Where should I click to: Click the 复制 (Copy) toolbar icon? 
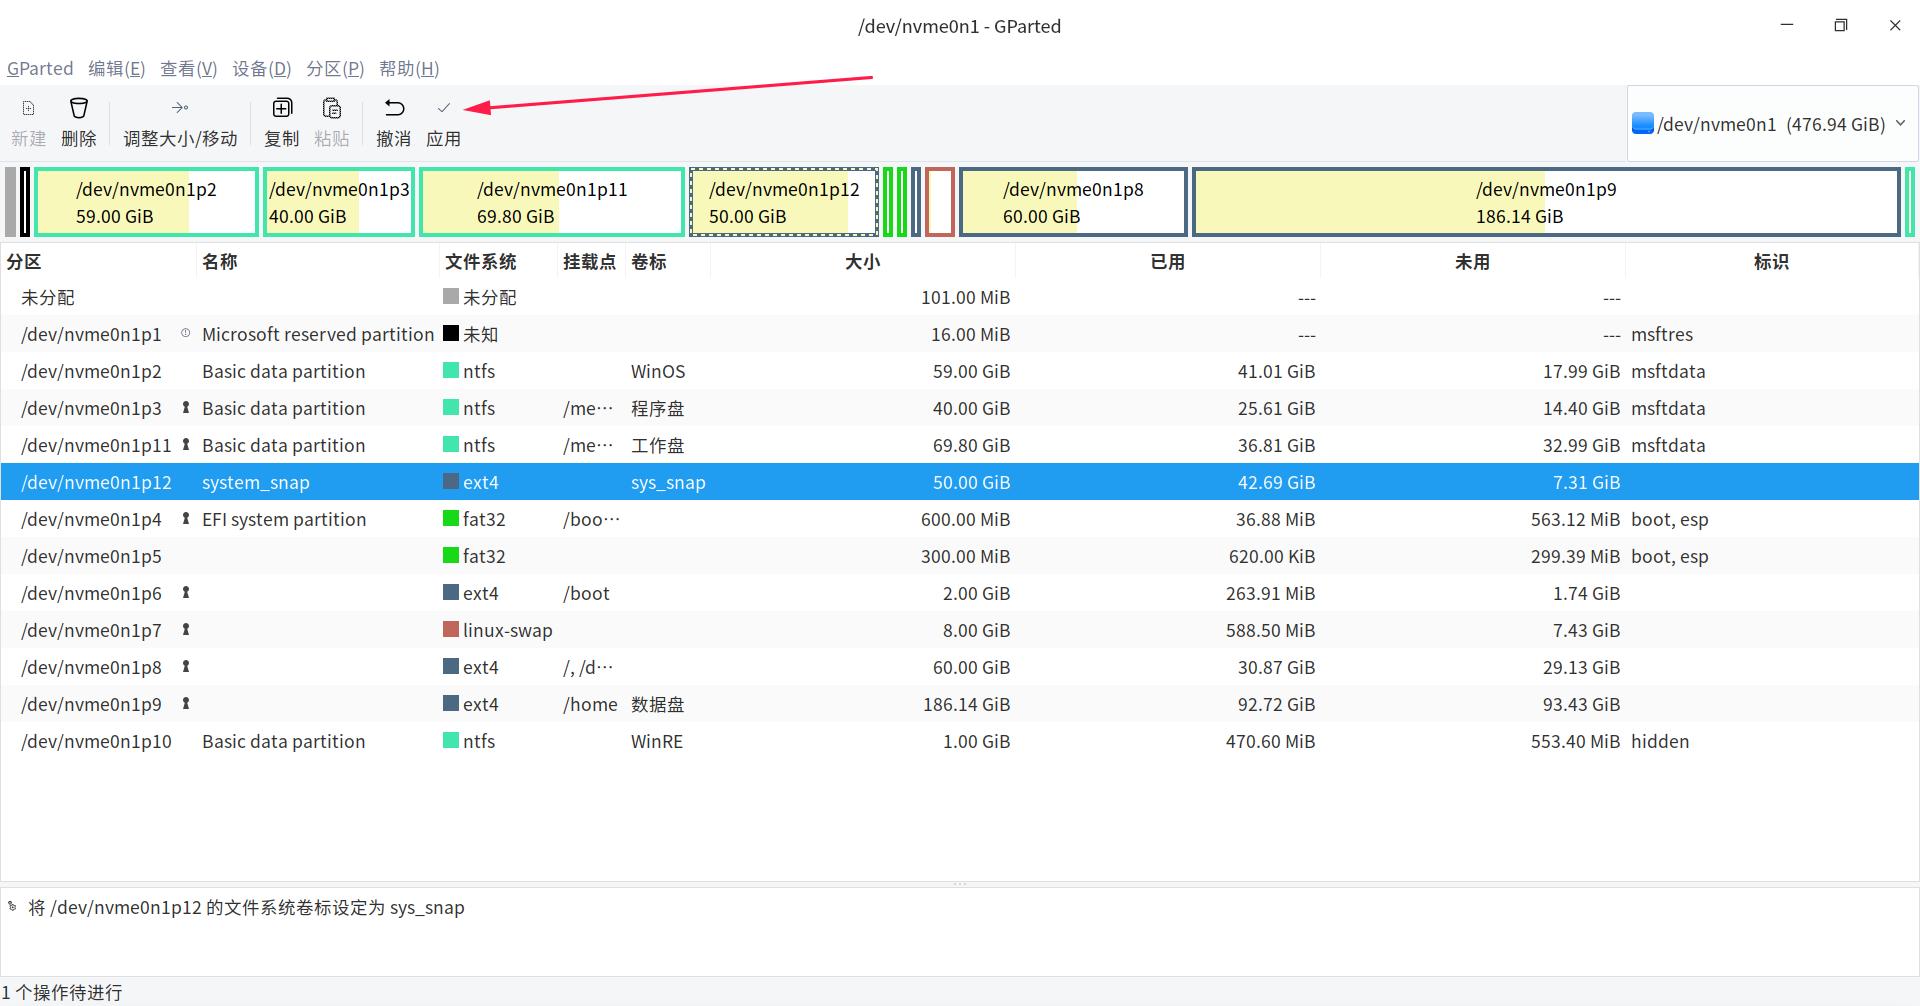click(282, 120)
